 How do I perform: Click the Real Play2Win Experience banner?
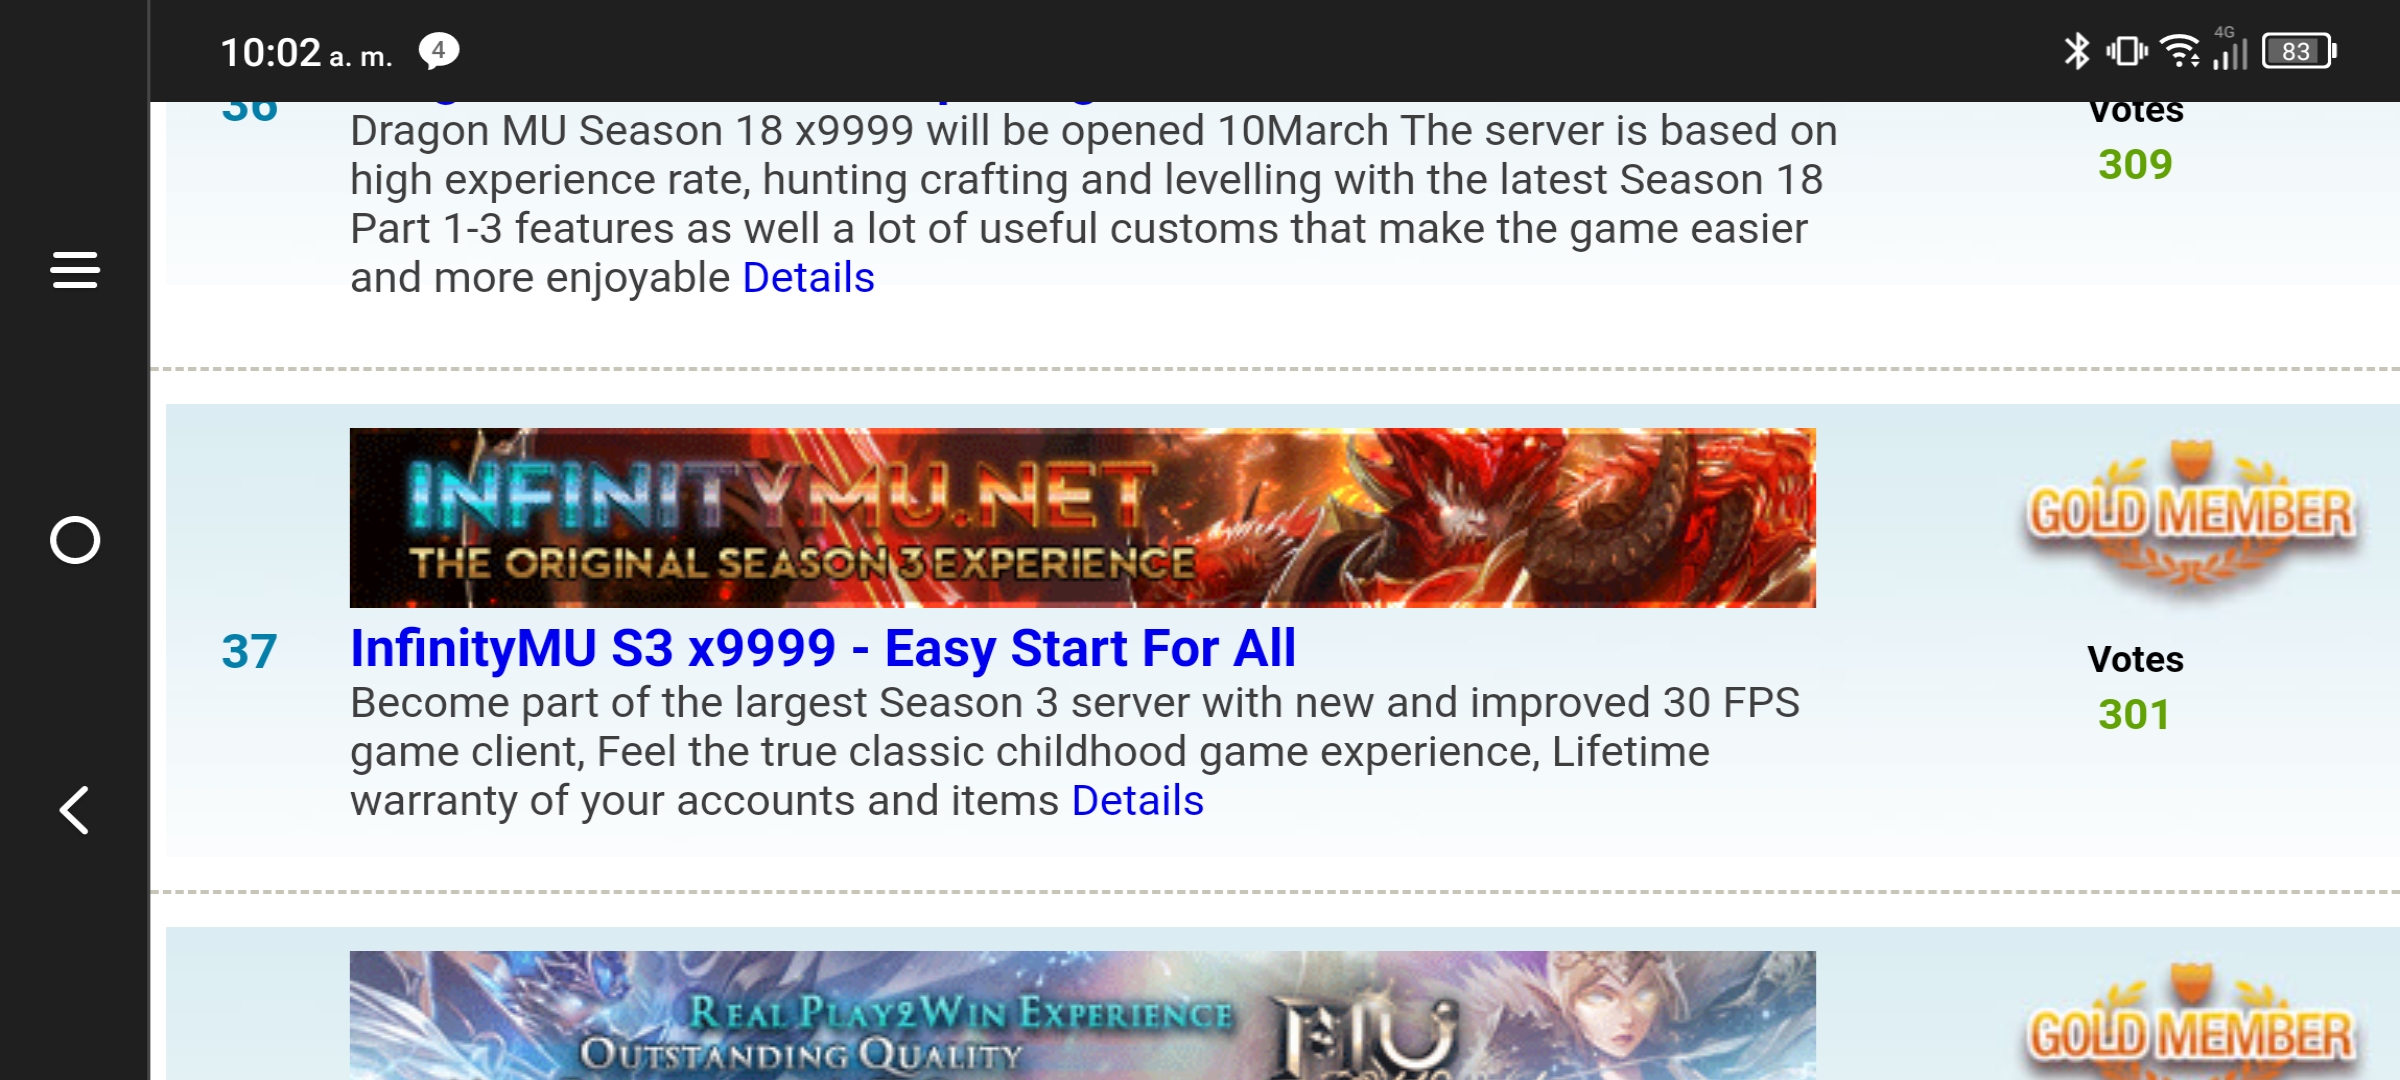(1082, 1015)
